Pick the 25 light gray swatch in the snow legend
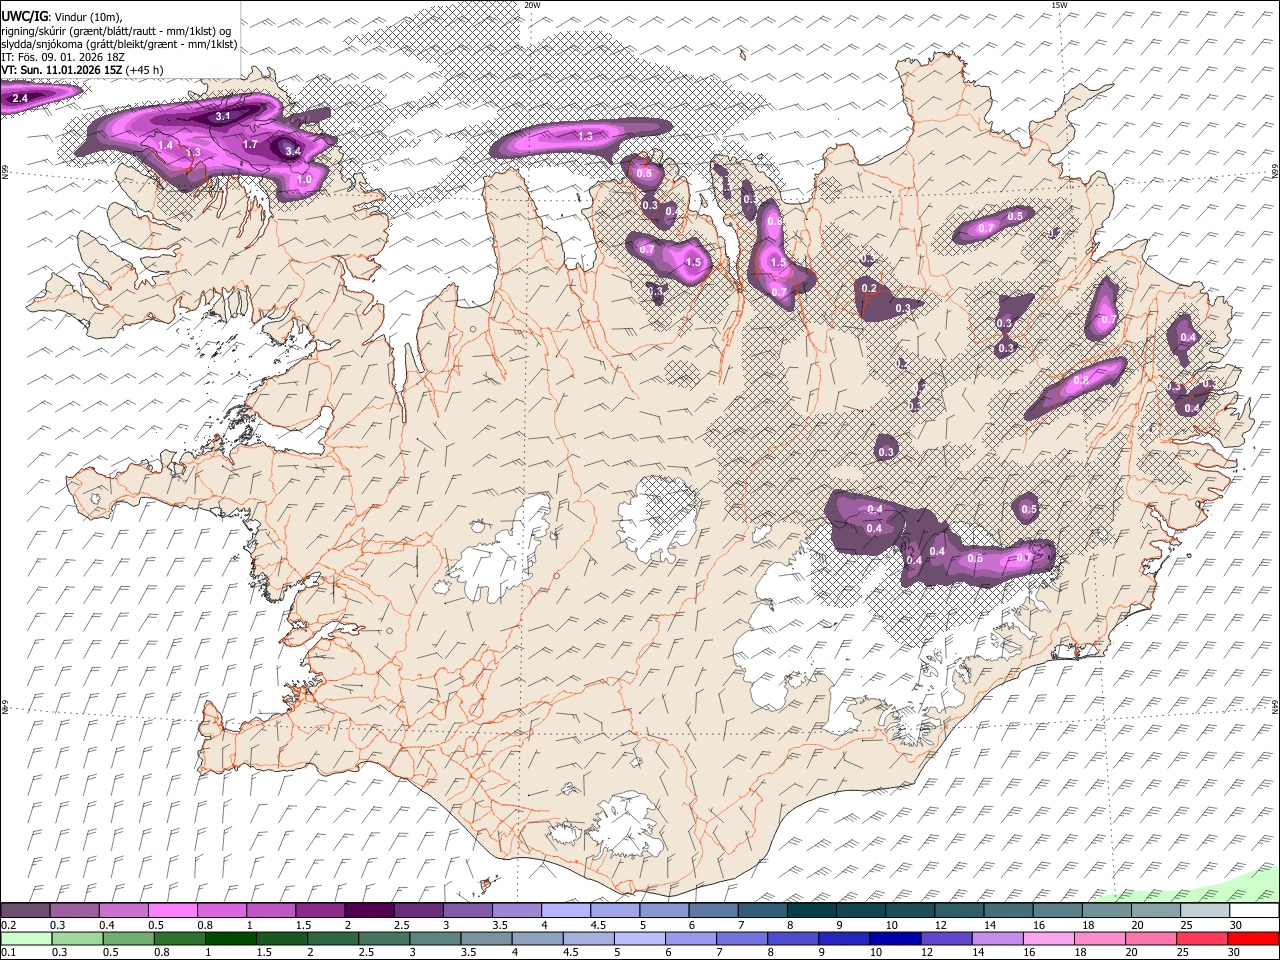The width and height of the screenshot is (1280, 960). (1205, 910)
